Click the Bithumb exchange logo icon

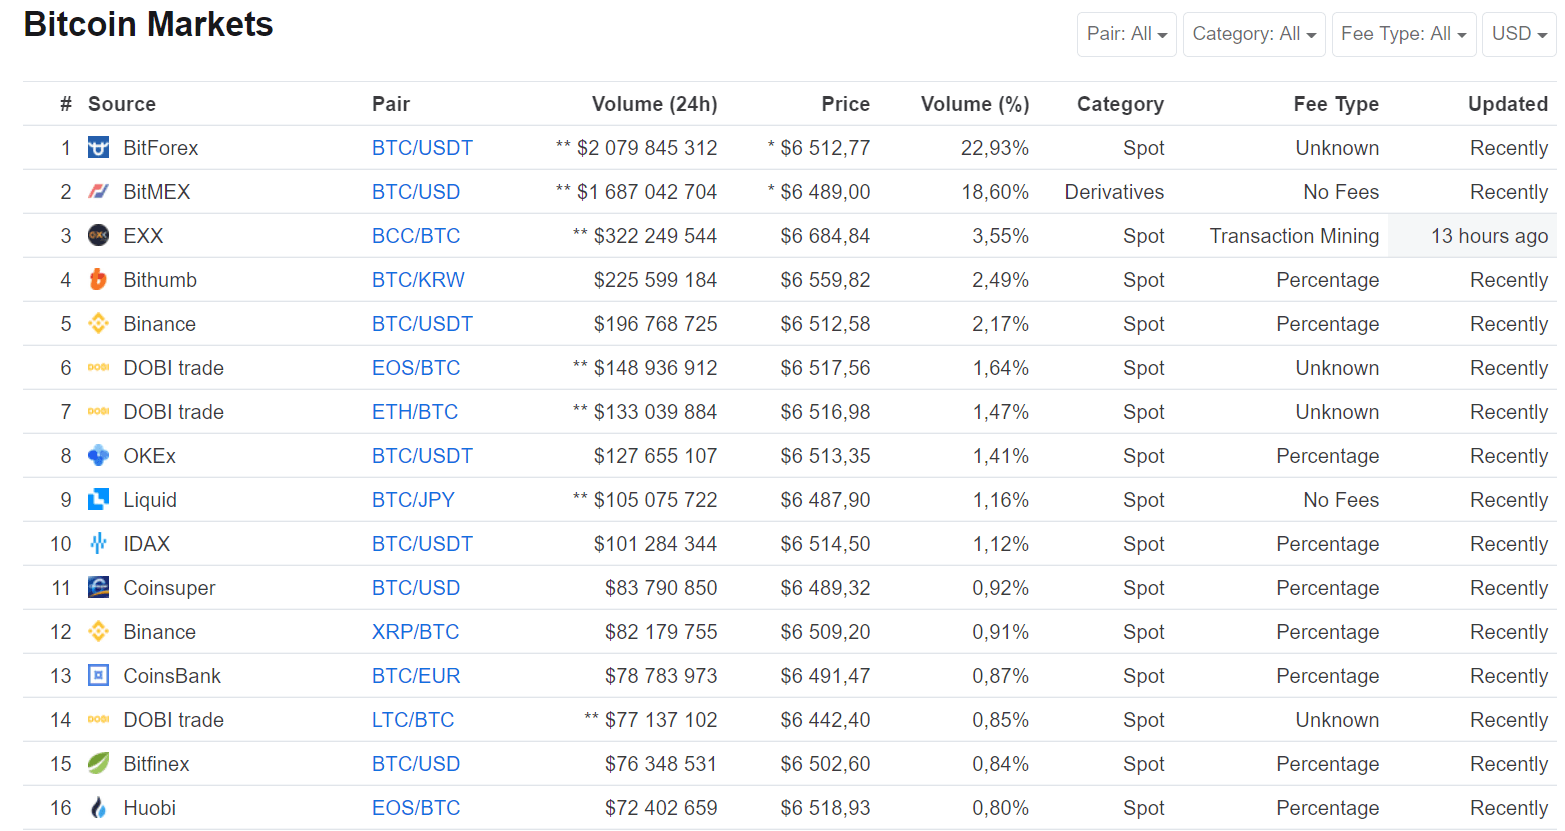click(x=98, y=280)
